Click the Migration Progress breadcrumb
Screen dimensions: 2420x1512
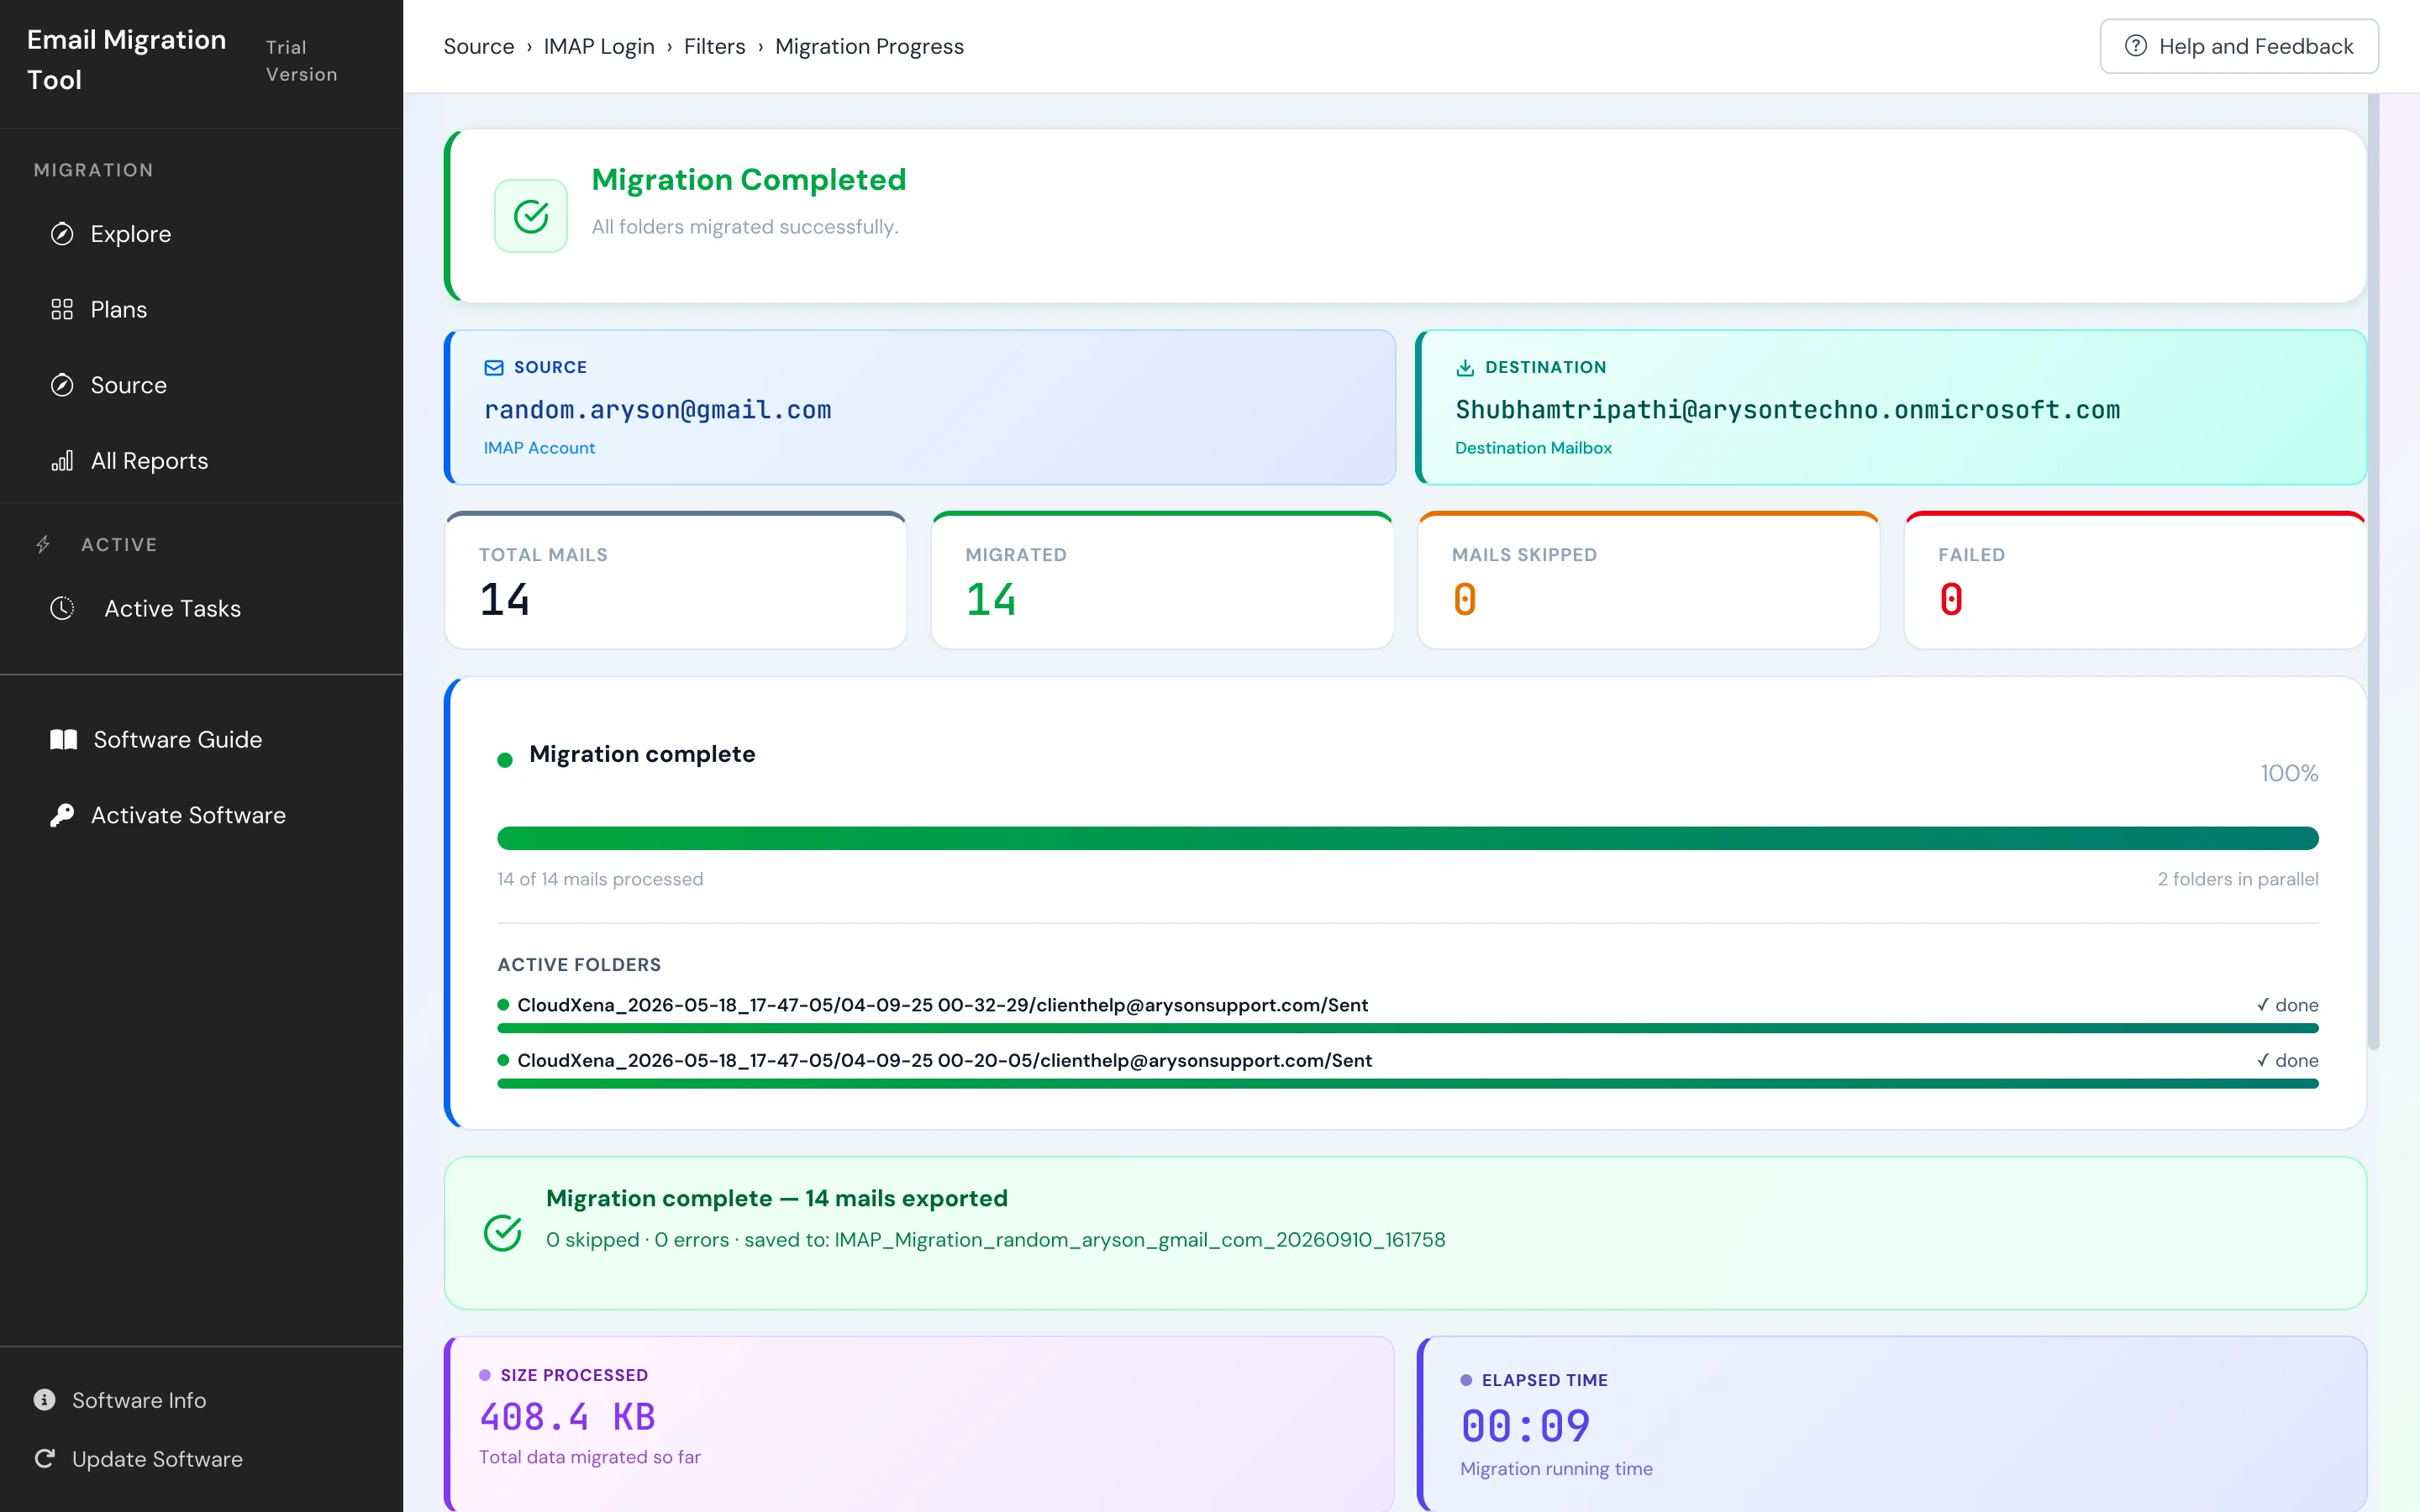coord(869,46)
